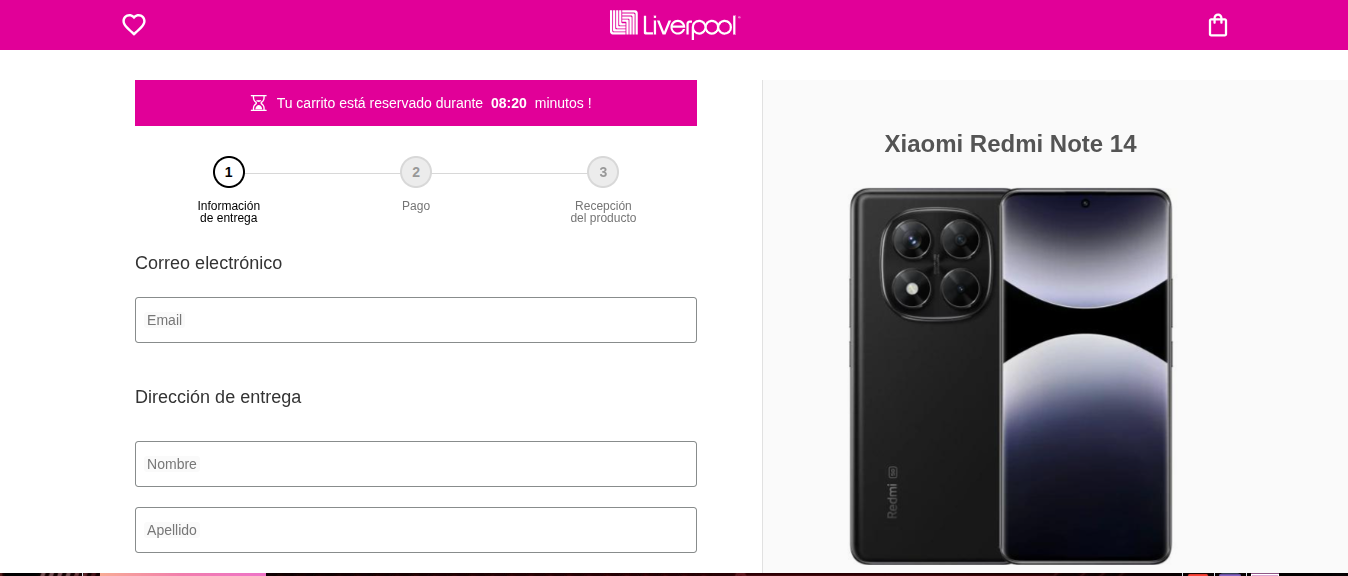The image size is (1348, 576).
Task: Open the shopping bag cart icon
Action: (x=1217, y=25)
